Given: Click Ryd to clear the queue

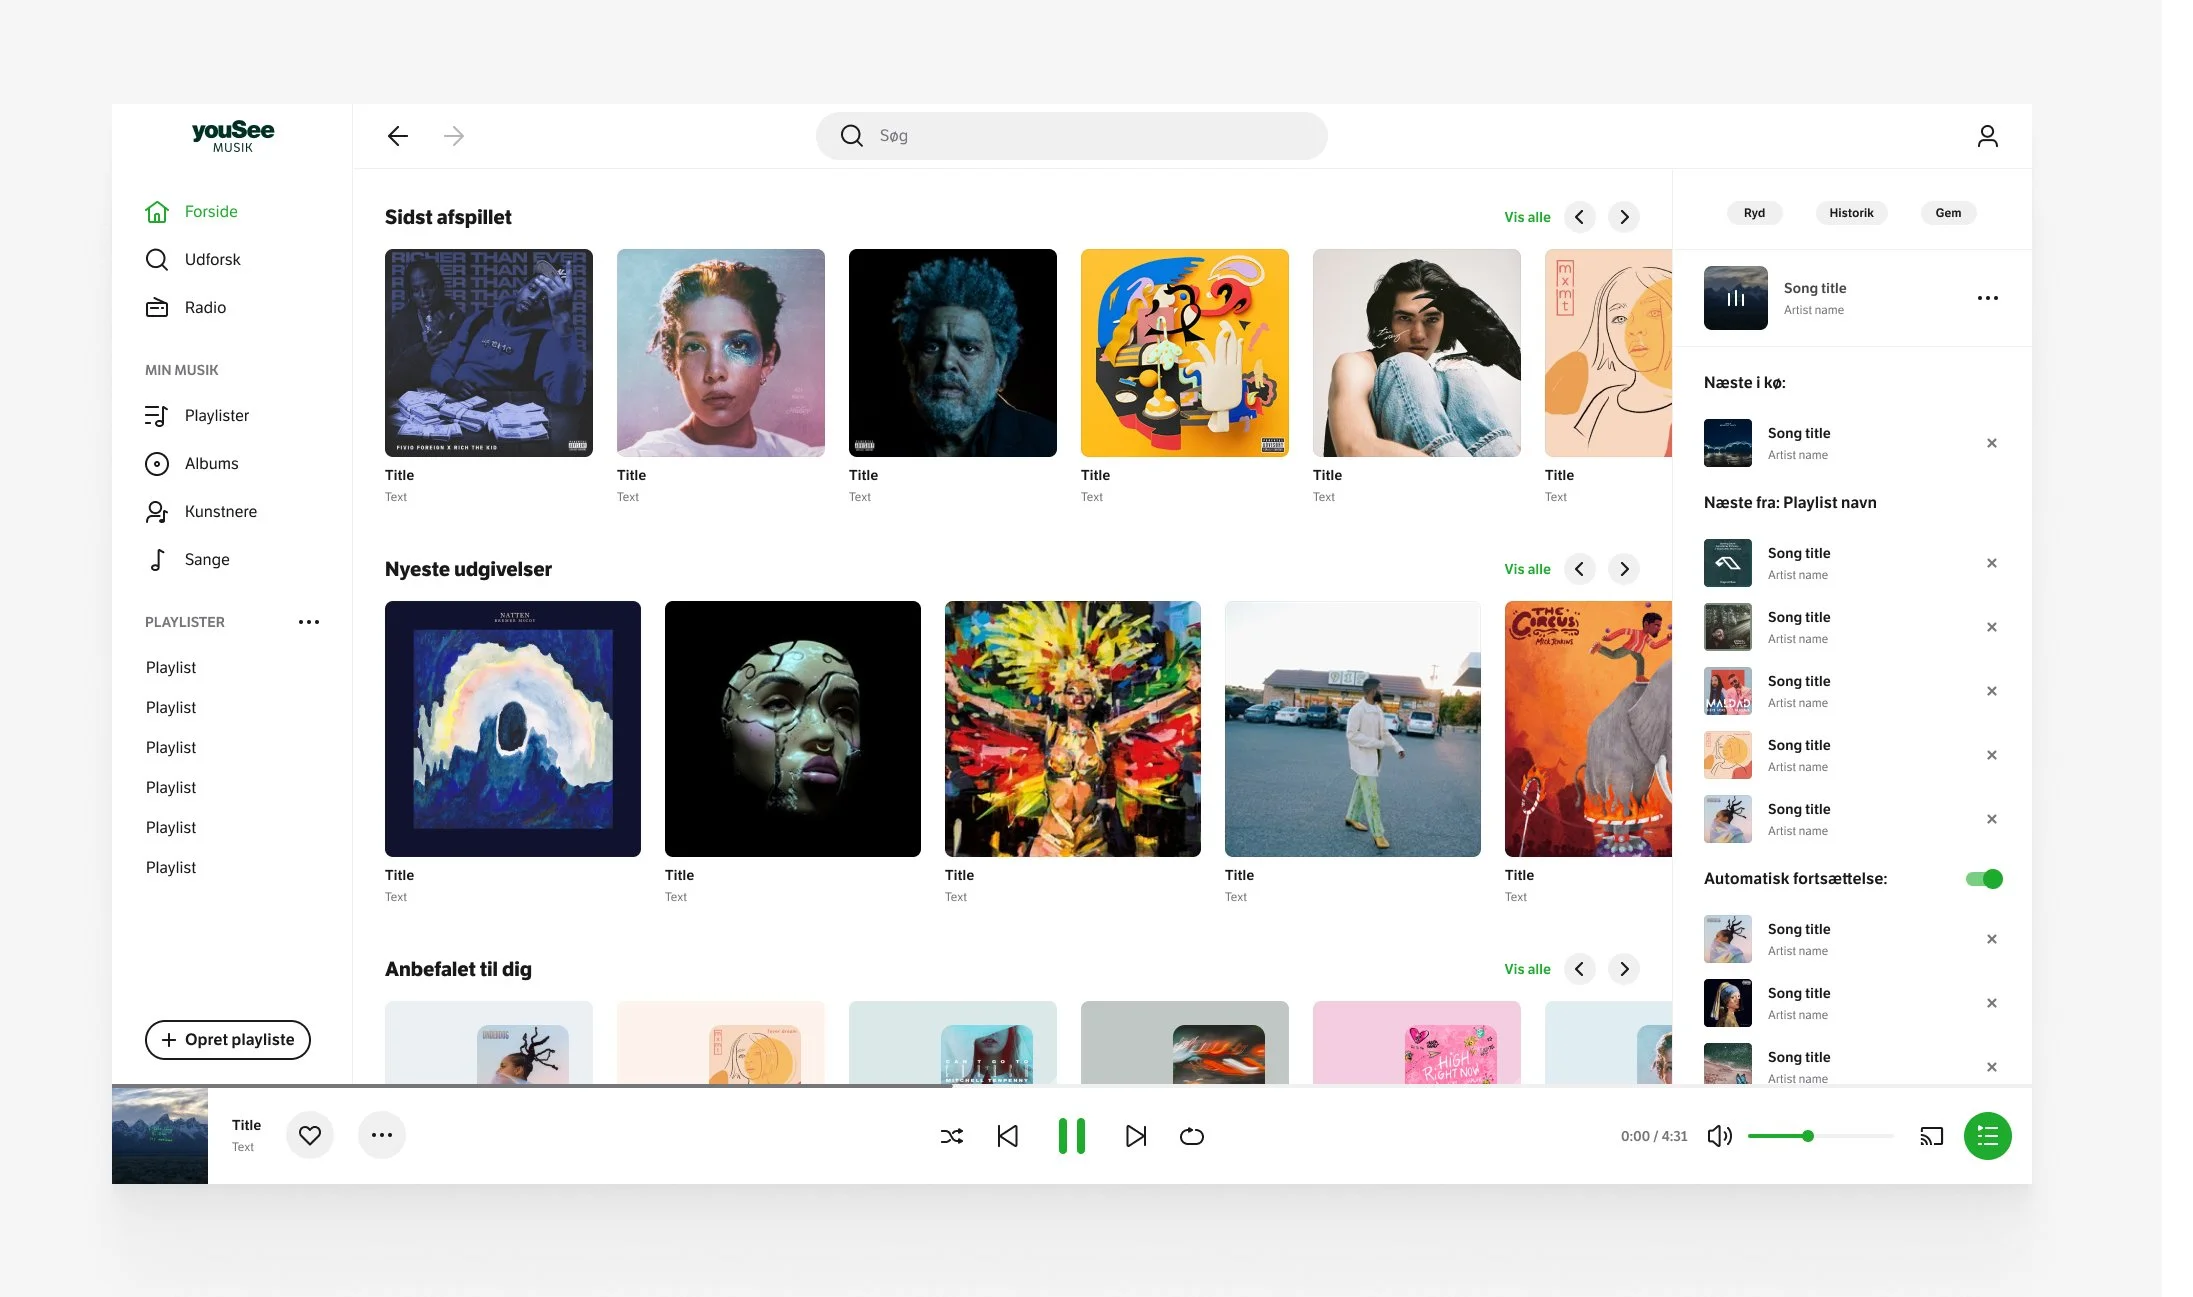Looking at the screenshot, I should [1754, 213].
